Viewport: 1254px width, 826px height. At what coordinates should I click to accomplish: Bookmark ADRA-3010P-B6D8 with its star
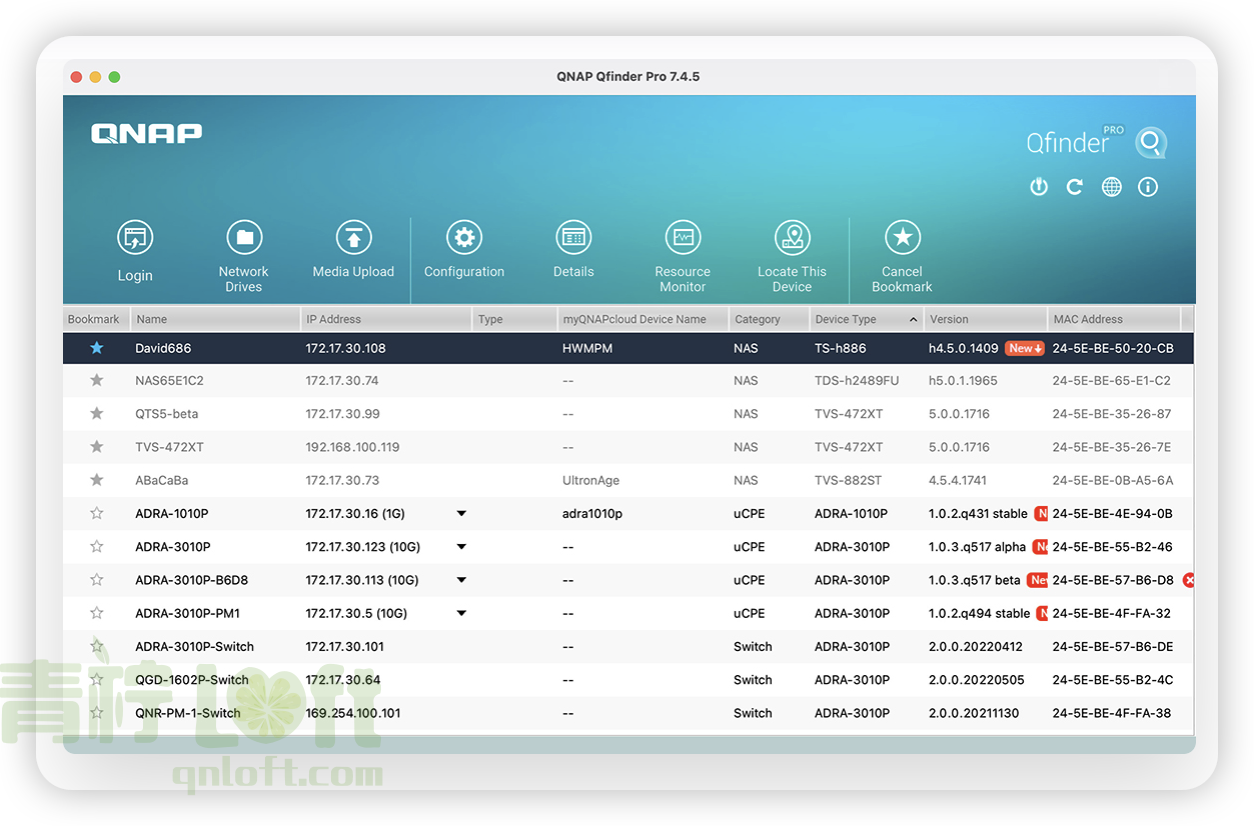coord(97,580)
